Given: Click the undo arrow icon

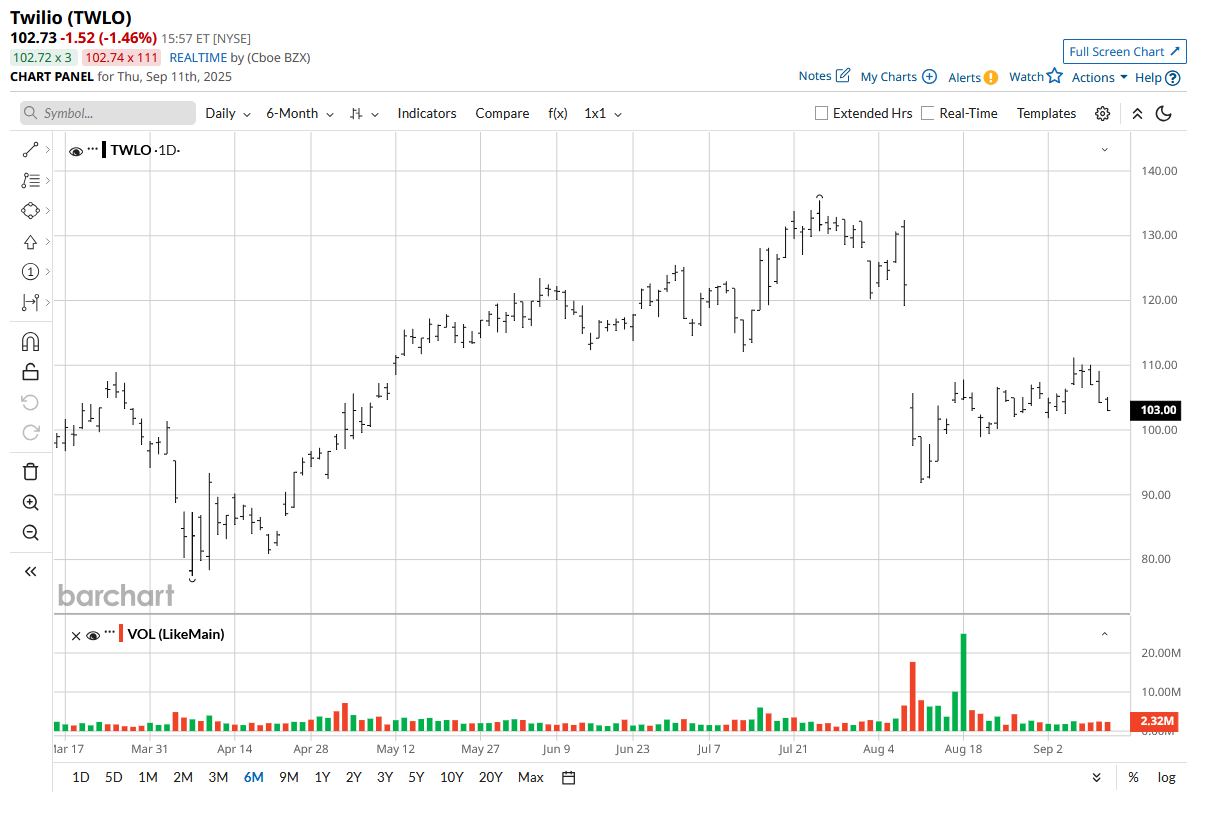Looking at the screenshot, I should [30, 402].
